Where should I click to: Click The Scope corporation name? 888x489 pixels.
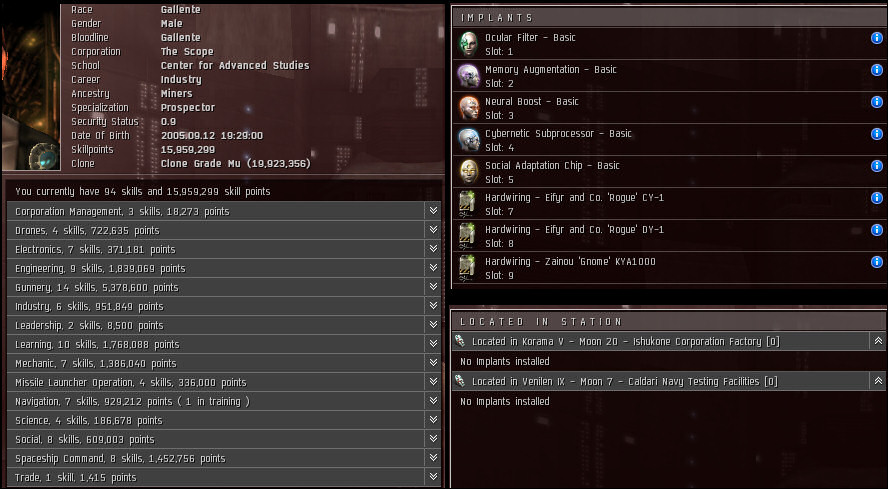(x=187, y=52)
